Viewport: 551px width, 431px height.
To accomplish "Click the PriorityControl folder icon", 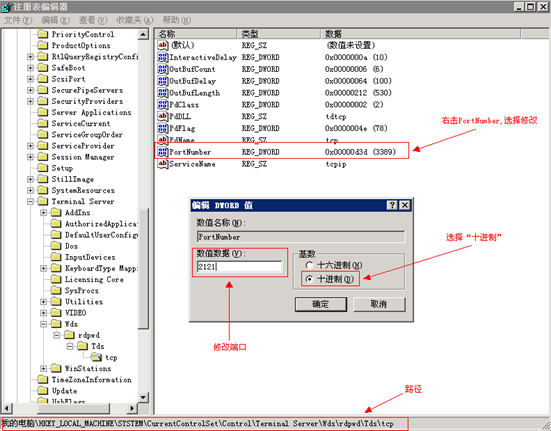I will 43,34.
